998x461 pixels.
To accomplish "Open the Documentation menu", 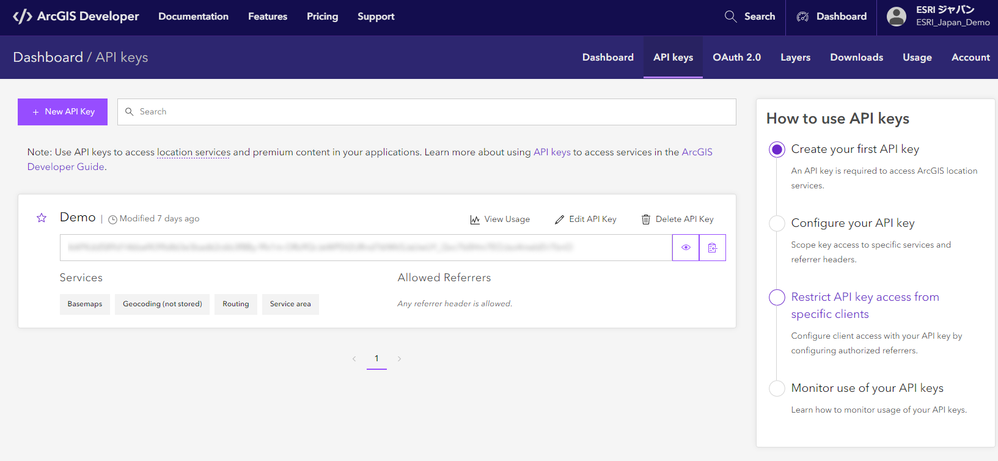I will [x=193, y=17].
